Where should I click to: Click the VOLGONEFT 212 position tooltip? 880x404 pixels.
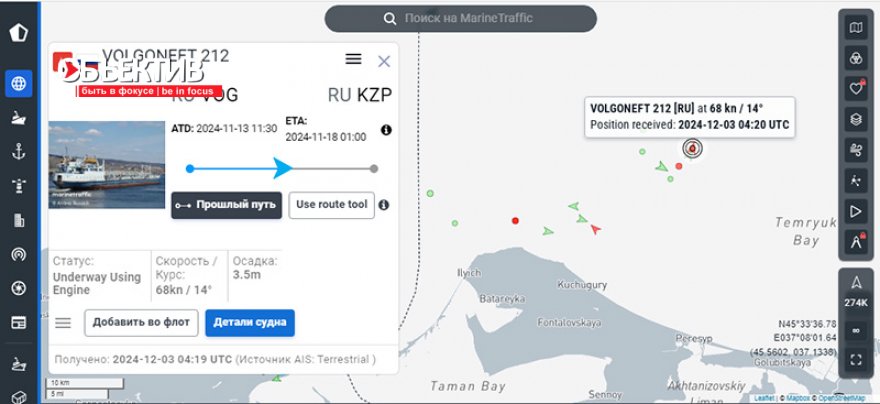(690, 117)
